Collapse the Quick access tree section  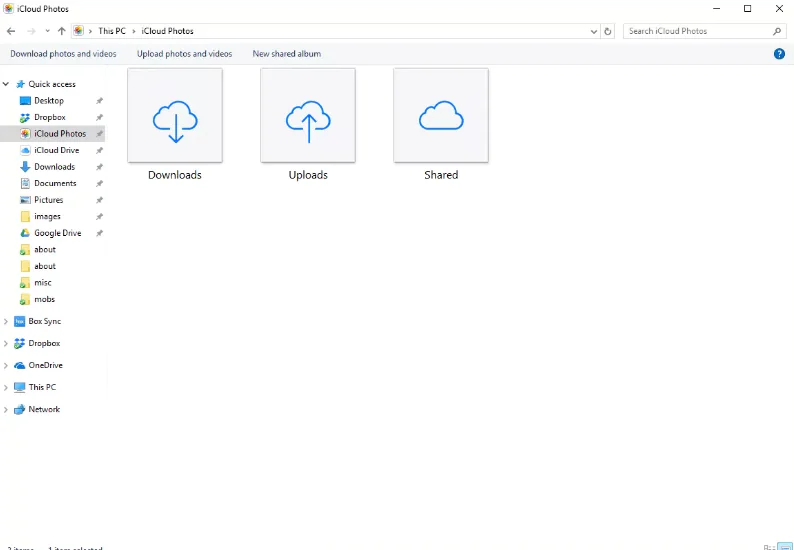click(6, 85)
